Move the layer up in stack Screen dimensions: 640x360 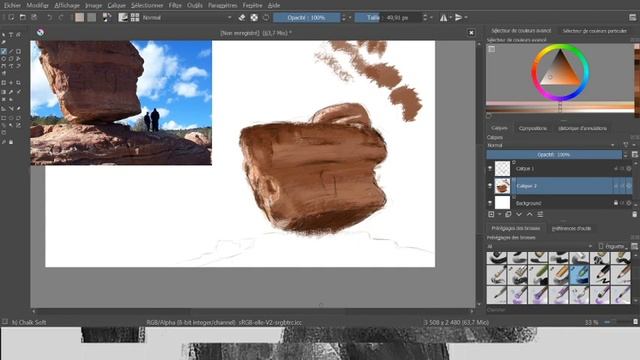click(529, 214)
